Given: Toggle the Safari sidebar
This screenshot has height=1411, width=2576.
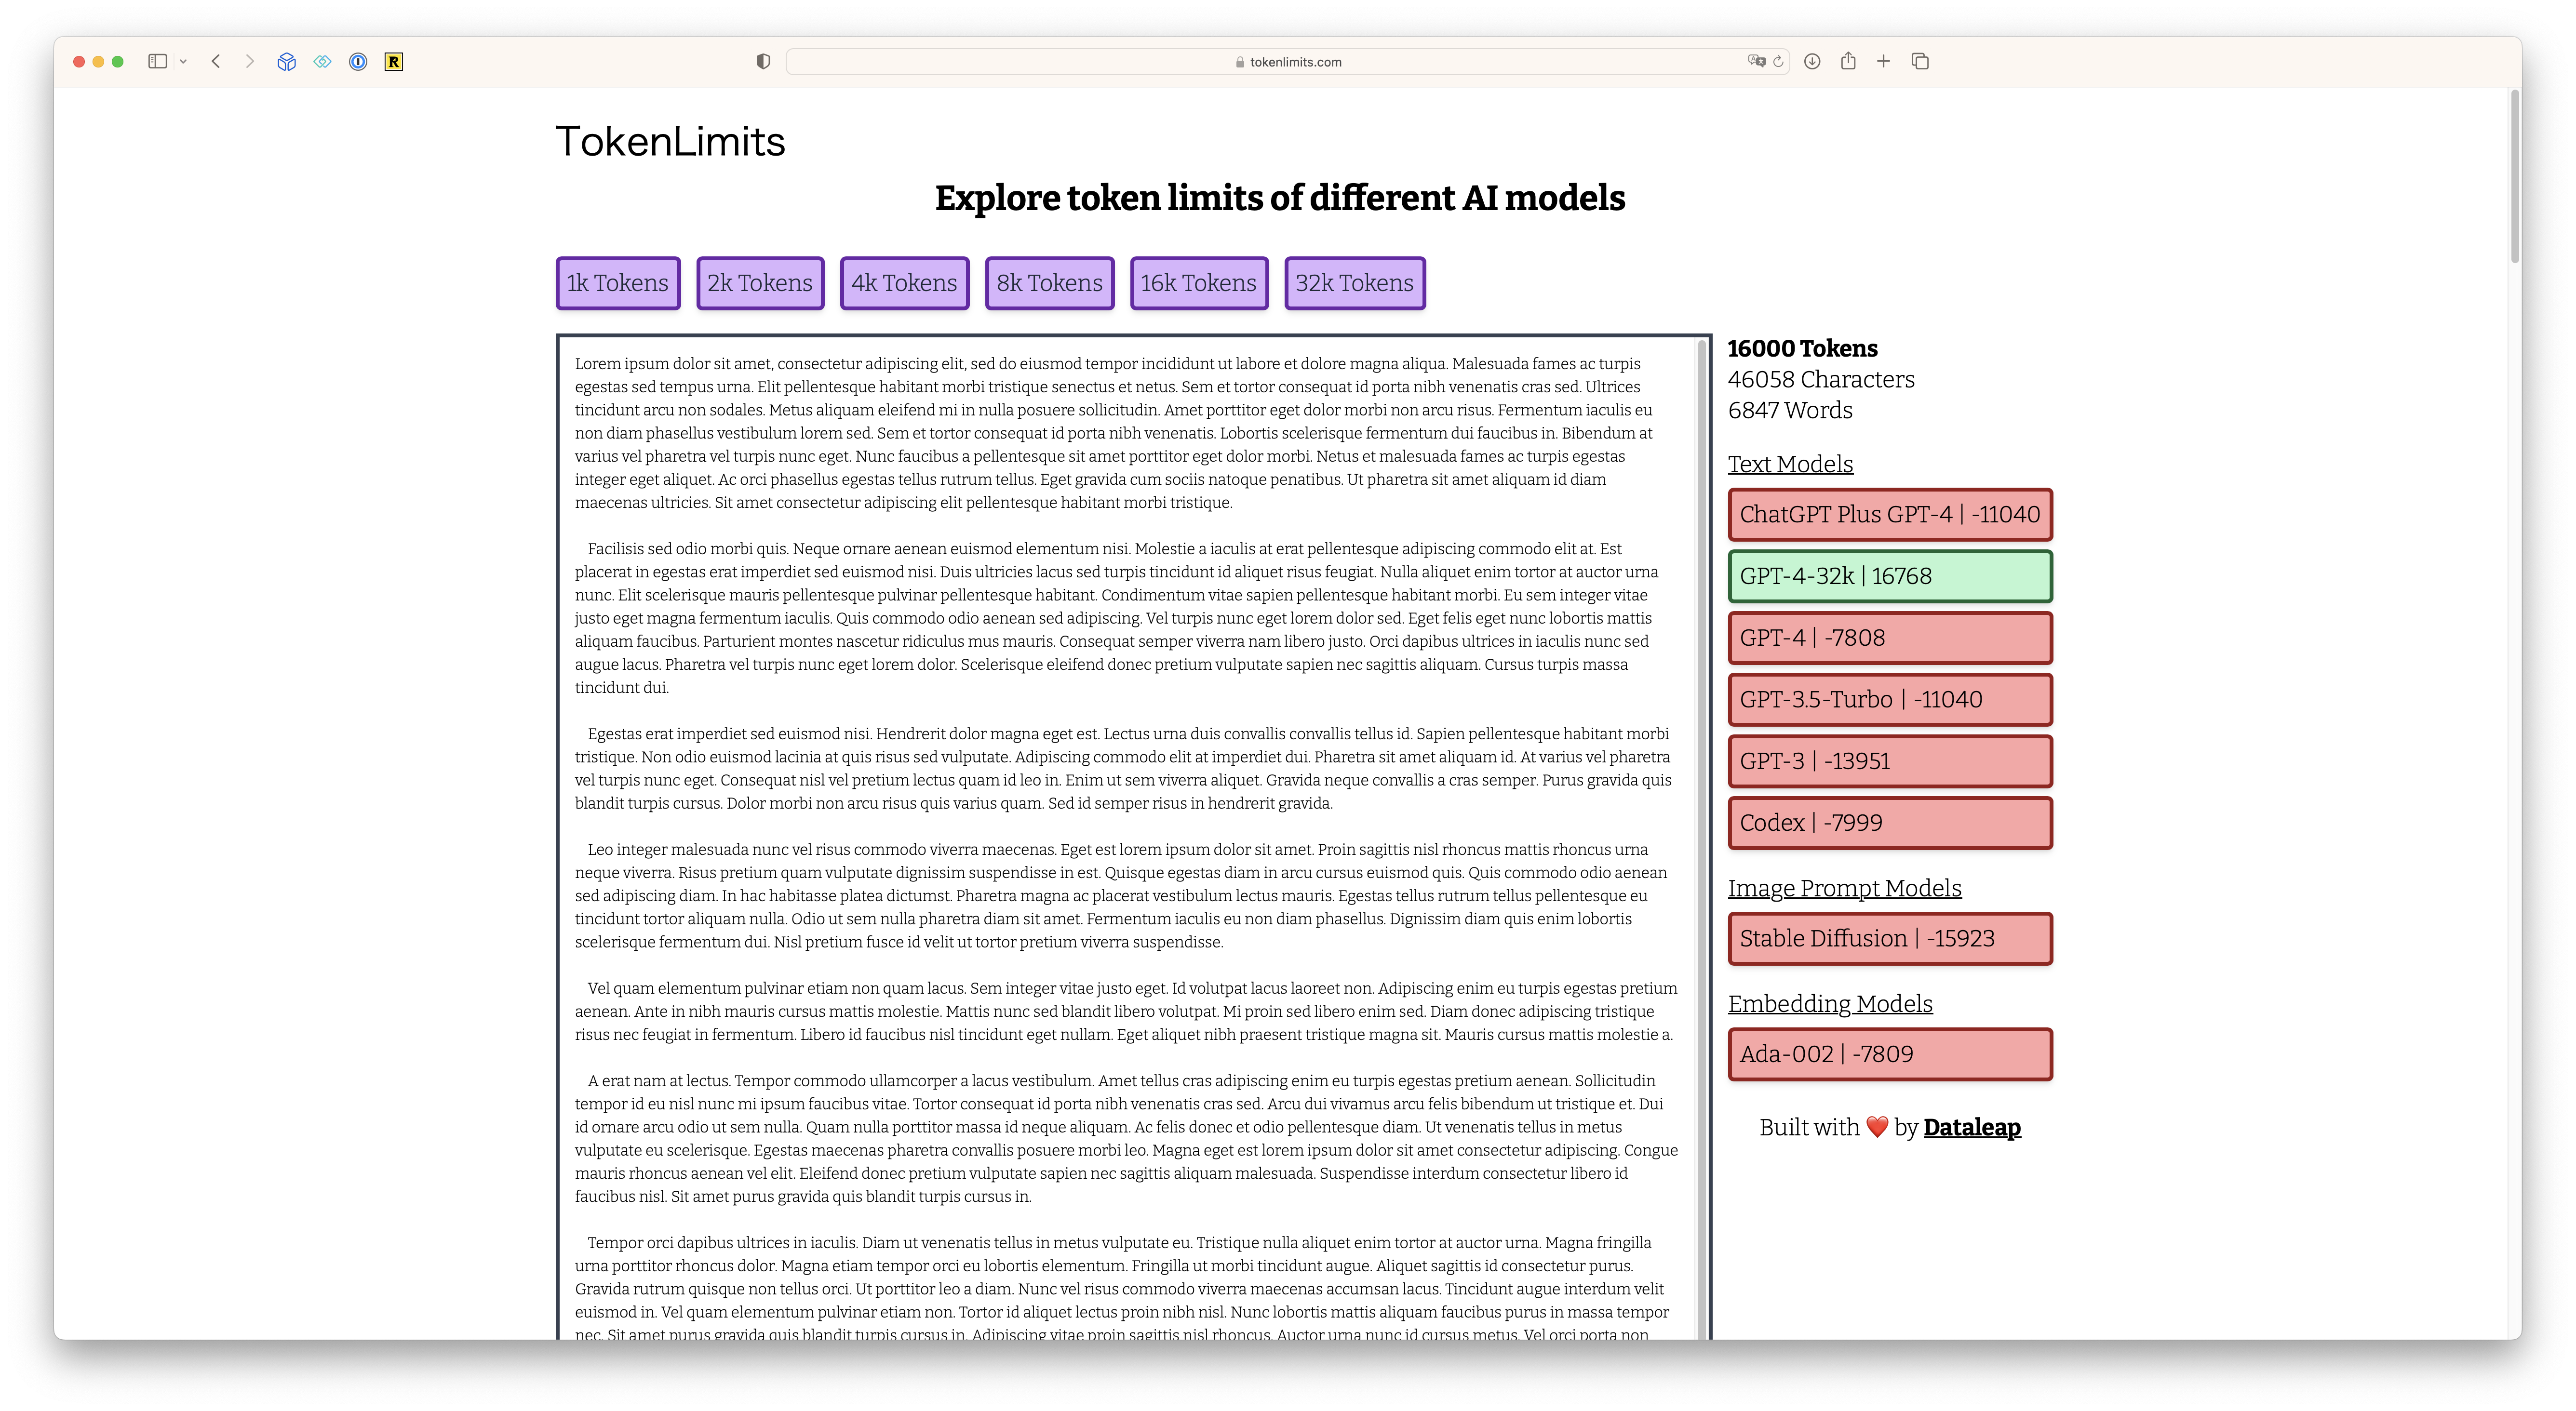Looking at the screenshot, I should click(x=157, y=61).
